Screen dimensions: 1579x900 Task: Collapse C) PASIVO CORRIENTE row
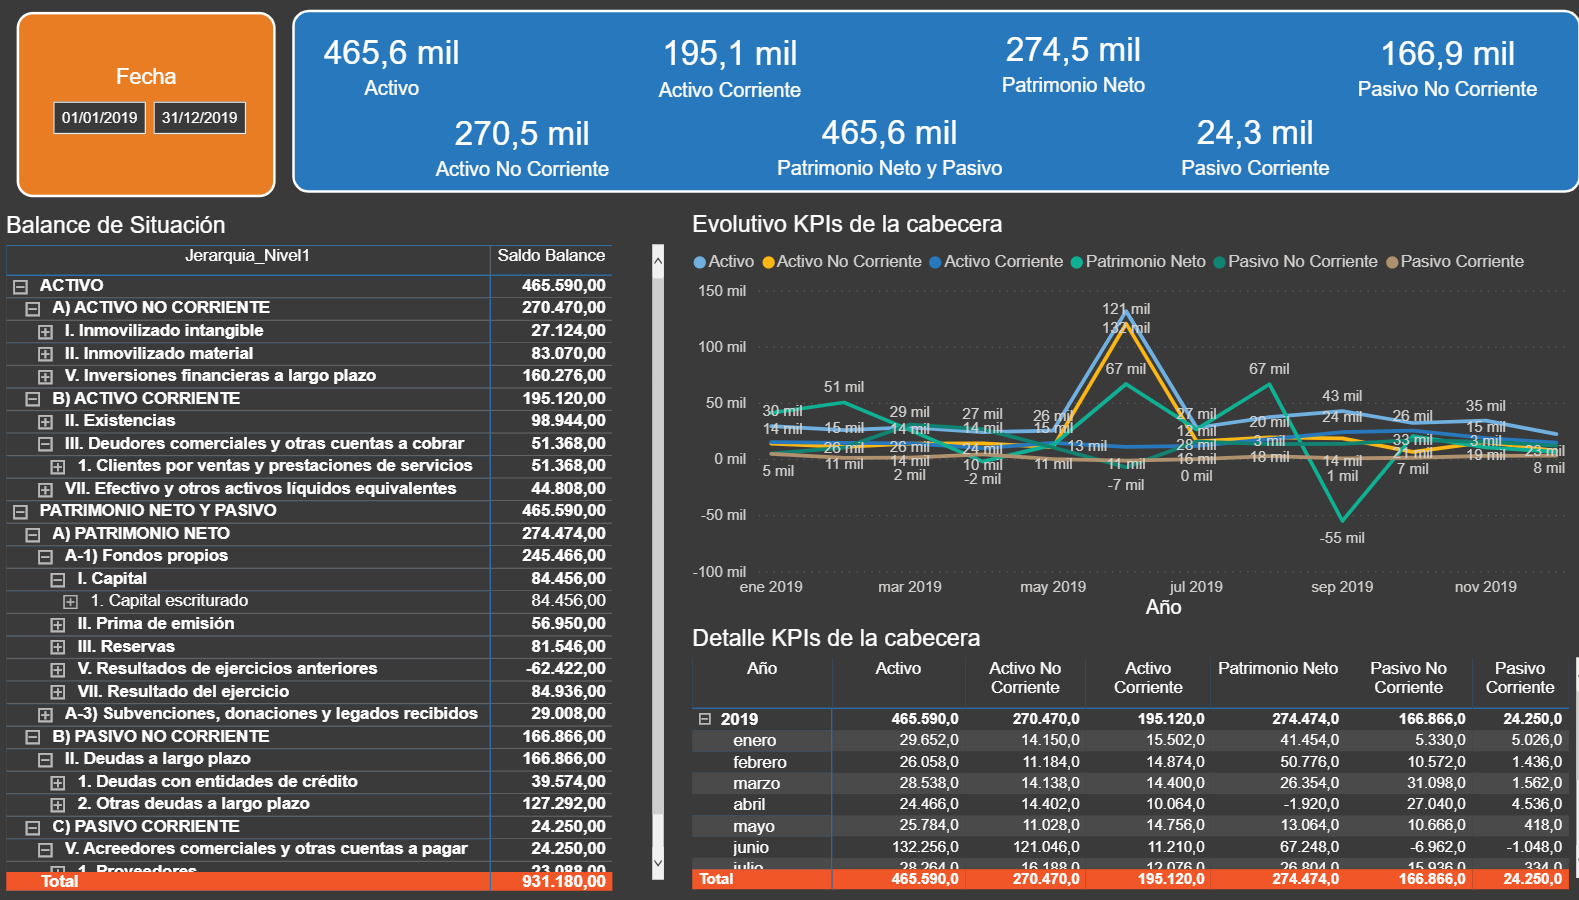tap(33, 828)
